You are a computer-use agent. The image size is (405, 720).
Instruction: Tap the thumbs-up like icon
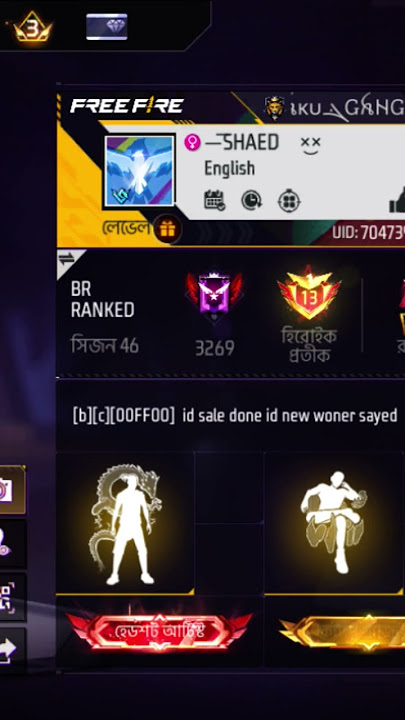(x=397, y=201)
